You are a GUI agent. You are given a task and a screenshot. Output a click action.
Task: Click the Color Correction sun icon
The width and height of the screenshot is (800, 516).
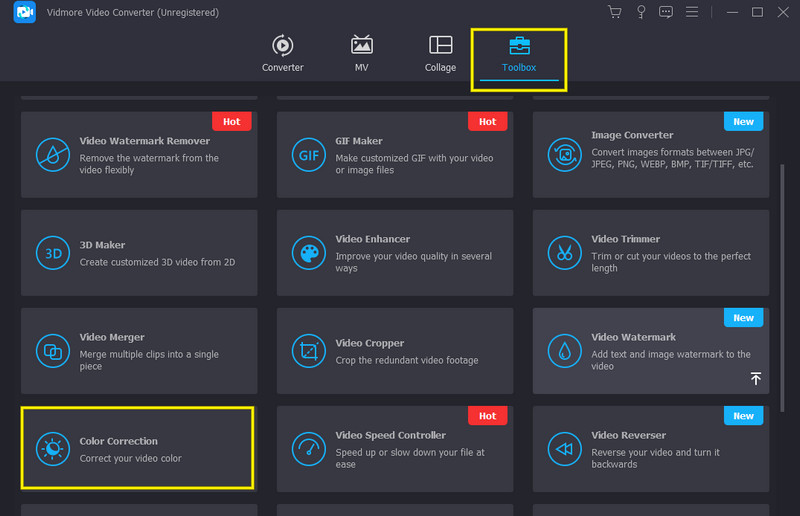click(x=51, y=448)
